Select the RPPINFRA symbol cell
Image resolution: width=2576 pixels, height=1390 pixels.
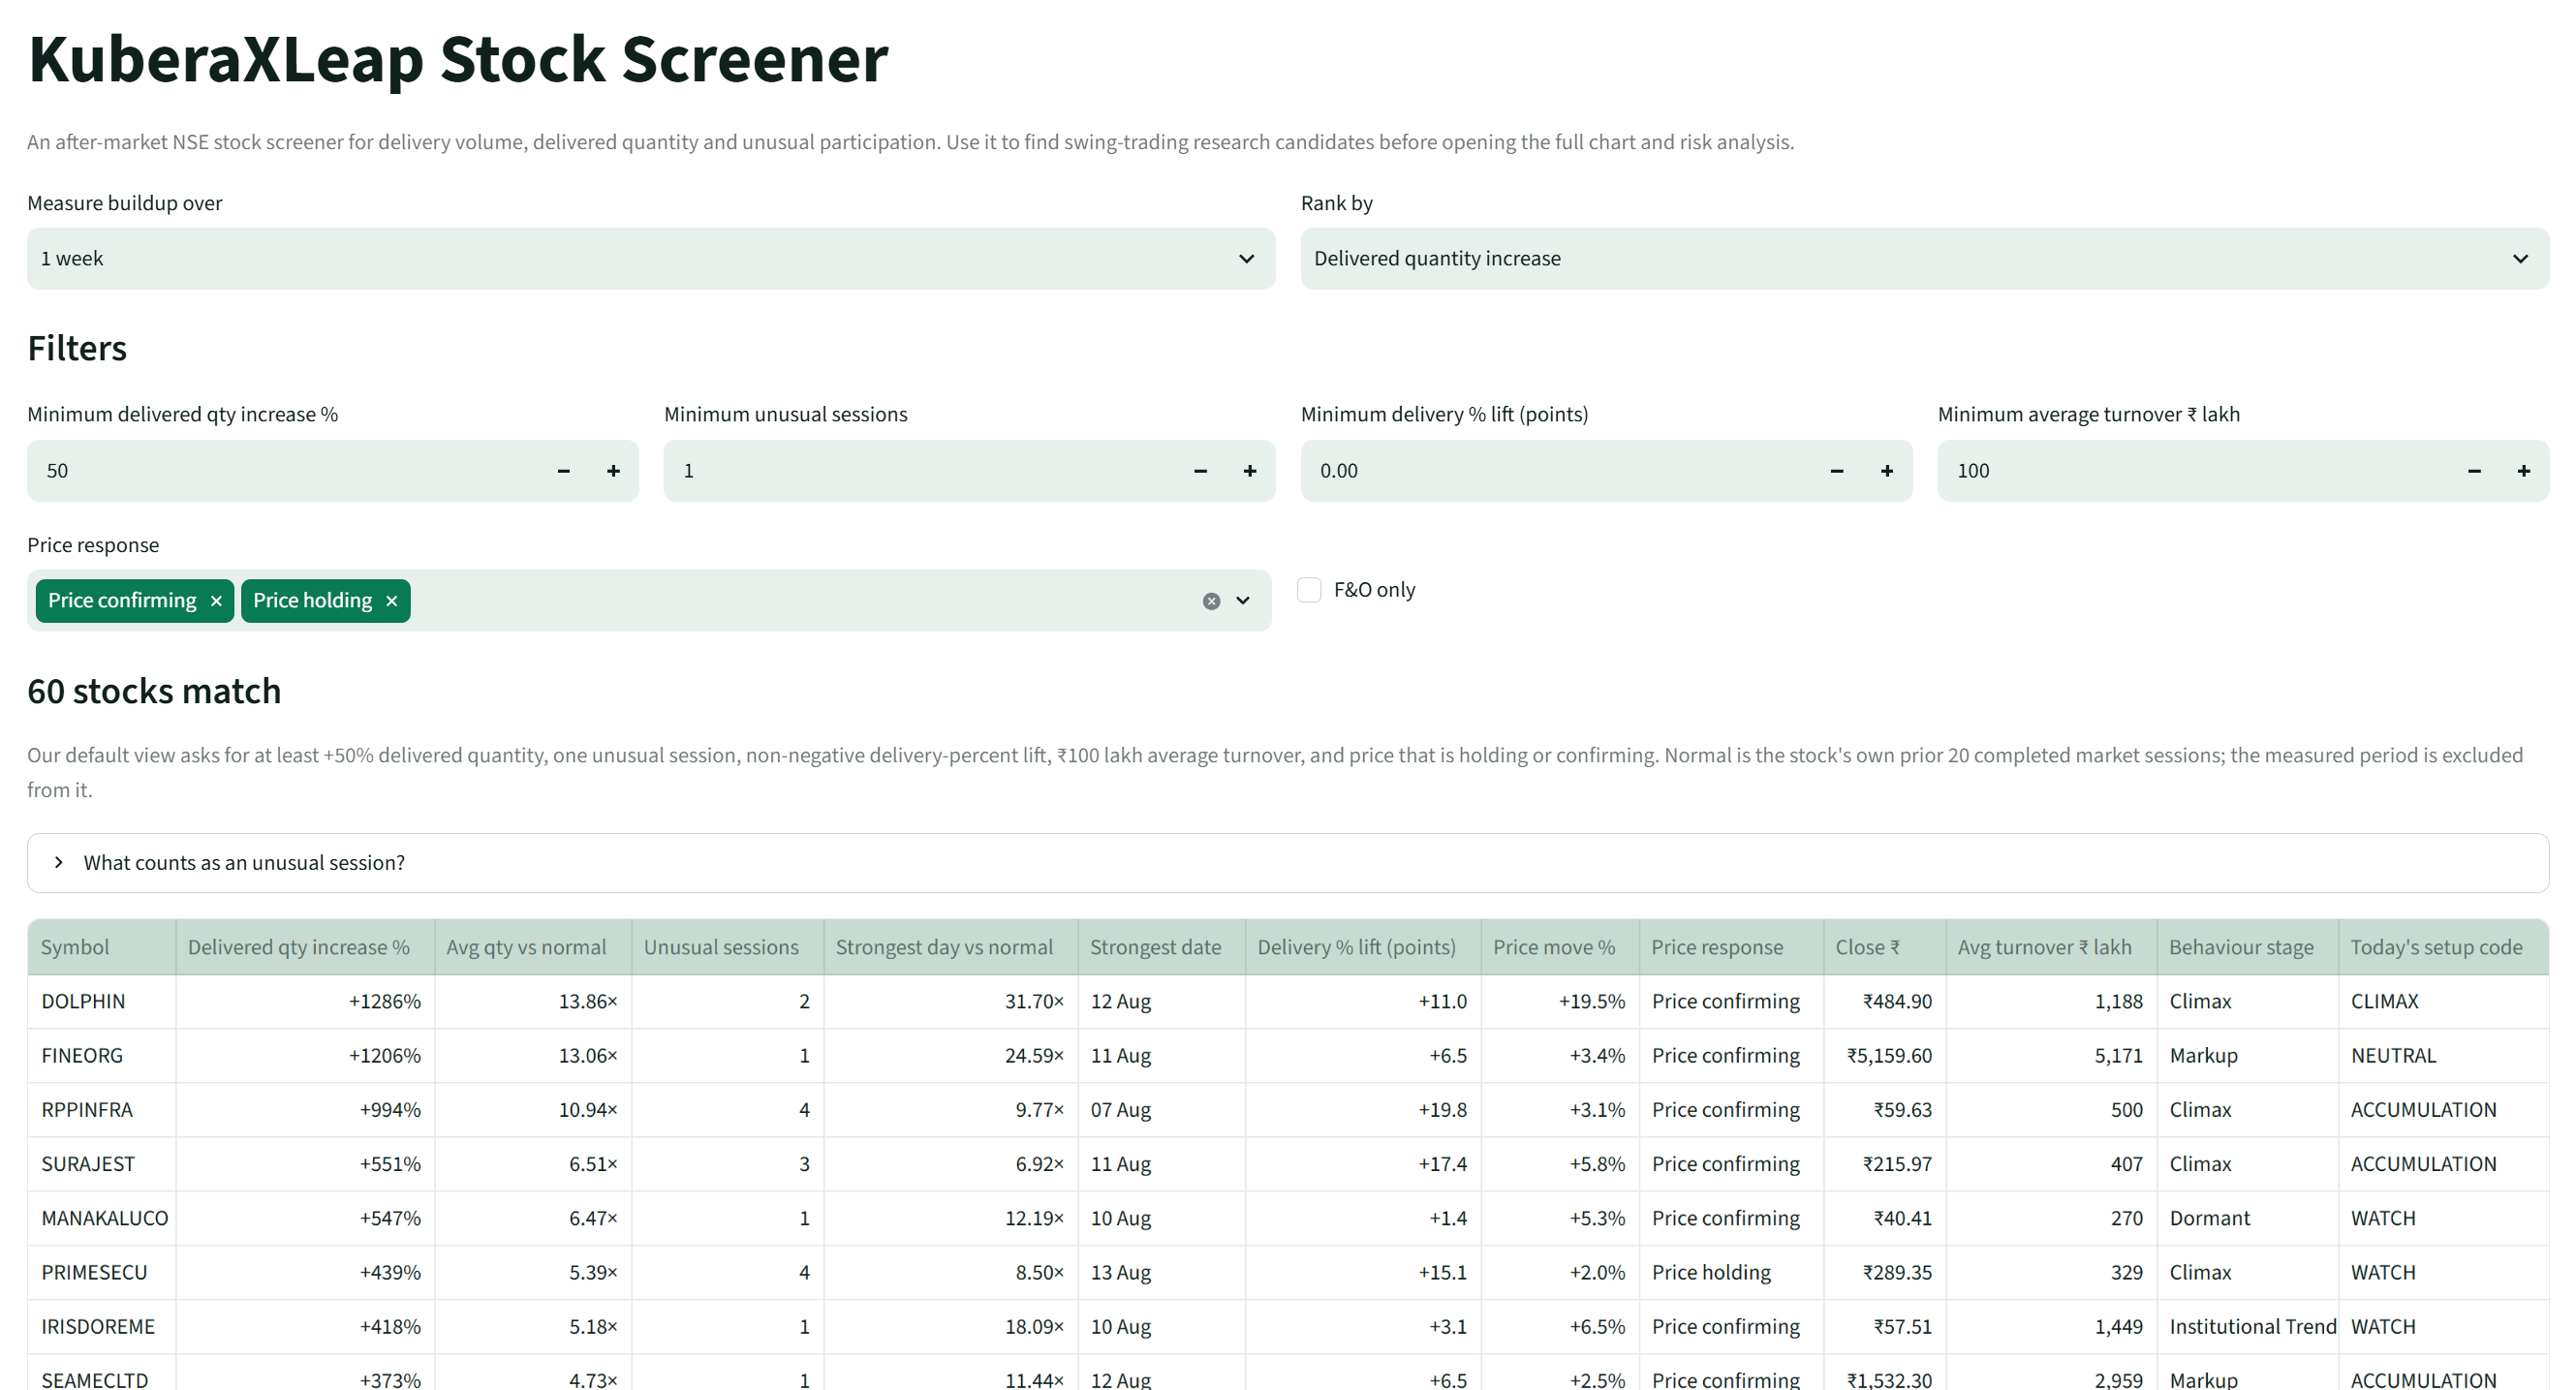(x=102, y=1110)
